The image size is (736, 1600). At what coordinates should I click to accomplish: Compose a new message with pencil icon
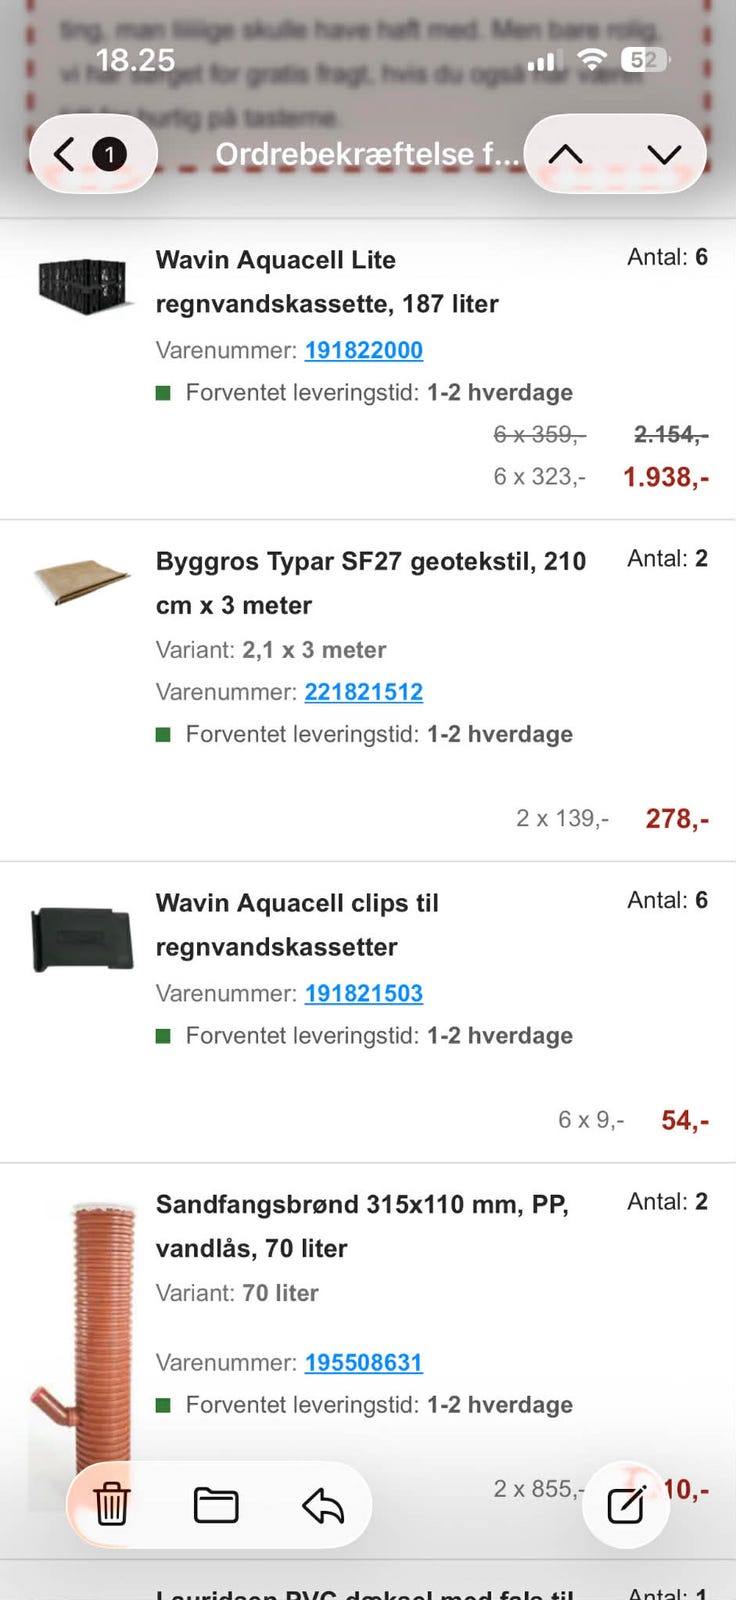(x=627, y=1504)
